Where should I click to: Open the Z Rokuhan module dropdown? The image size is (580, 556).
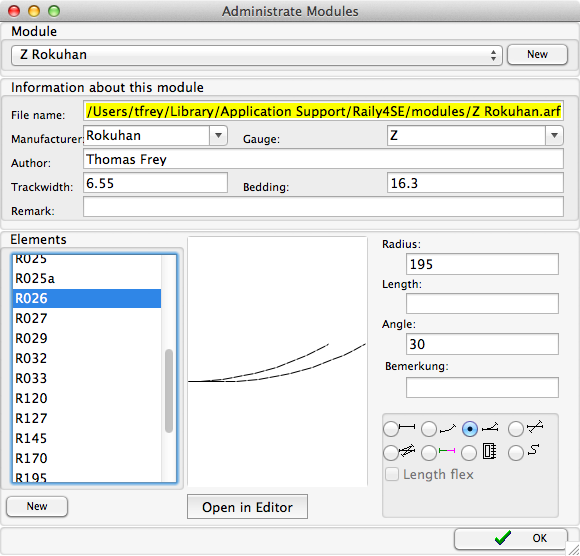256,55
